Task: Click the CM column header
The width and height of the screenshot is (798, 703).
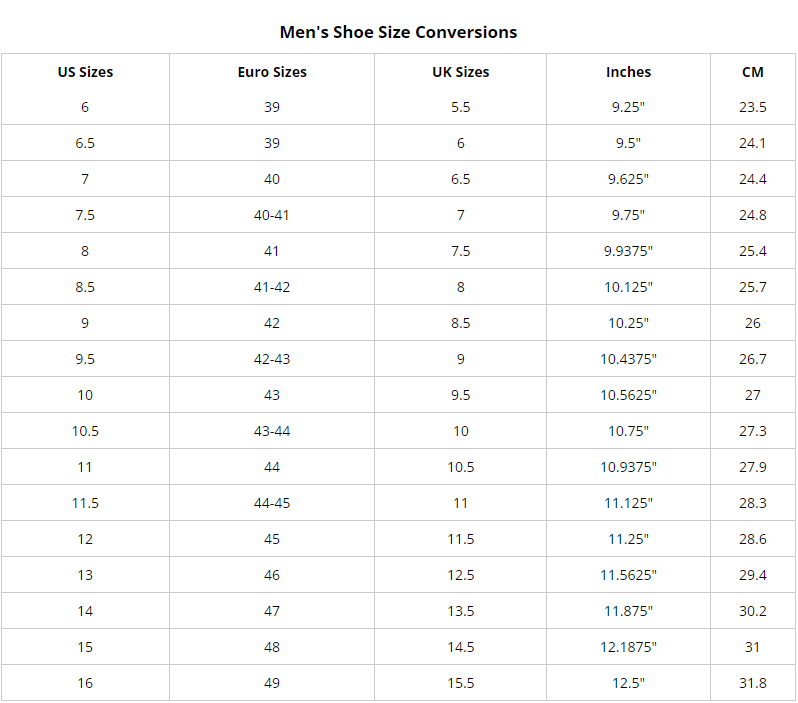Action: (753, 72)
